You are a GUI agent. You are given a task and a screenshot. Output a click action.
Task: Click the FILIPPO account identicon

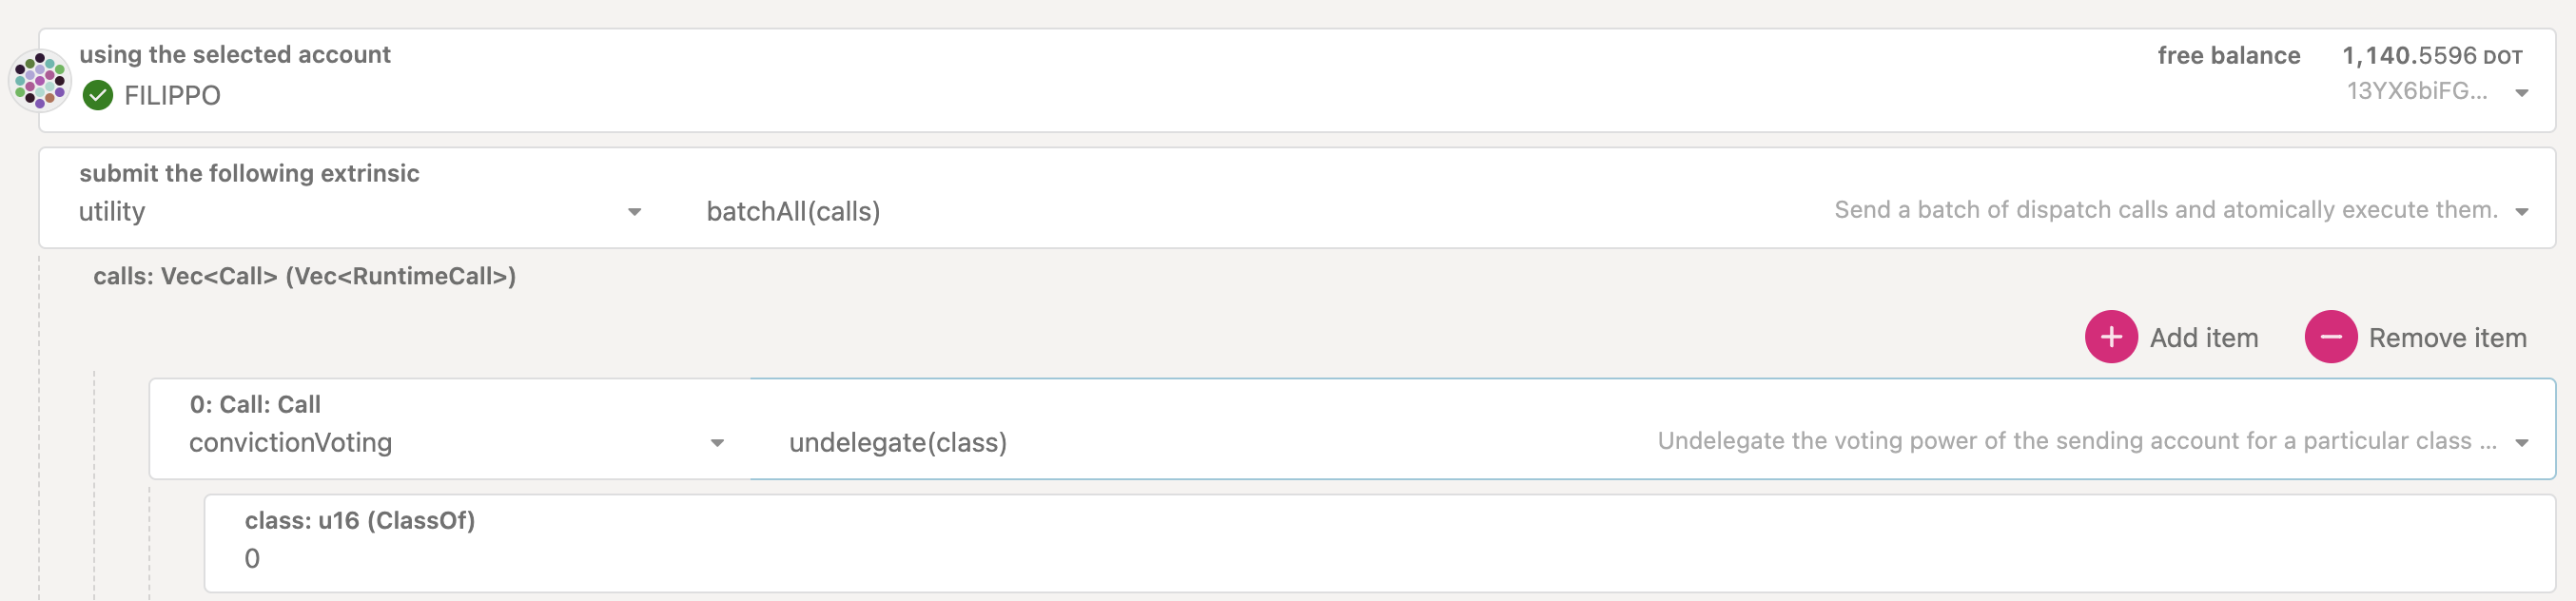[x=40, y=80]
